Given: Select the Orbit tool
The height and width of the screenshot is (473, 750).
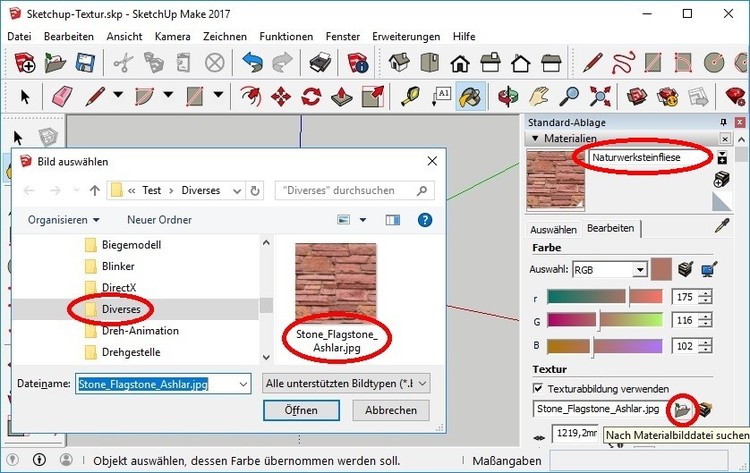Looking at the screenshot, I should pos(508,97).
